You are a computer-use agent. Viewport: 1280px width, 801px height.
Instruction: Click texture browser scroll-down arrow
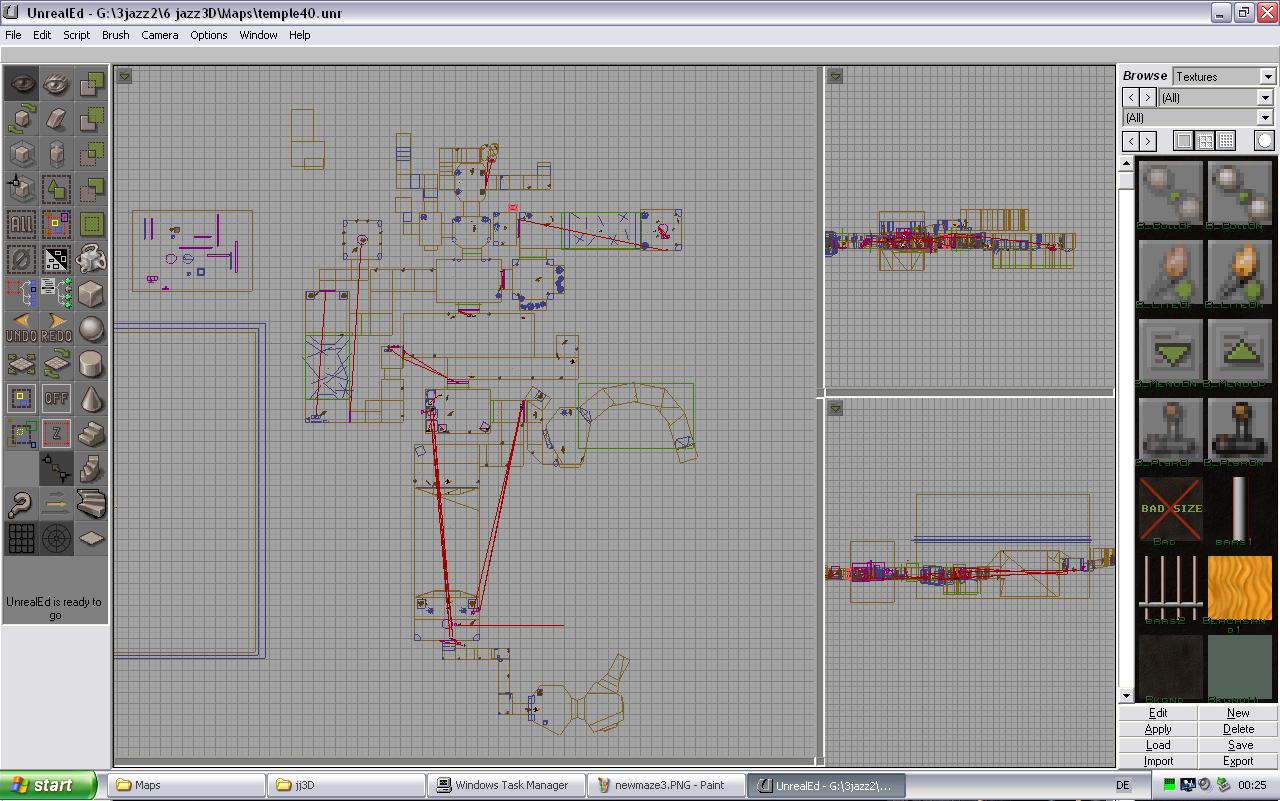click(1126, 696)
